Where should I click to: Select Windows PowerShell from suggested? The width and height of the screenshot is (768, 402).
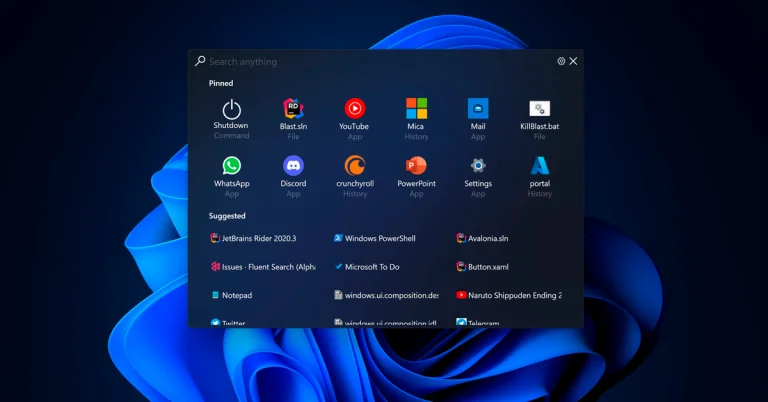click(379, 239)
